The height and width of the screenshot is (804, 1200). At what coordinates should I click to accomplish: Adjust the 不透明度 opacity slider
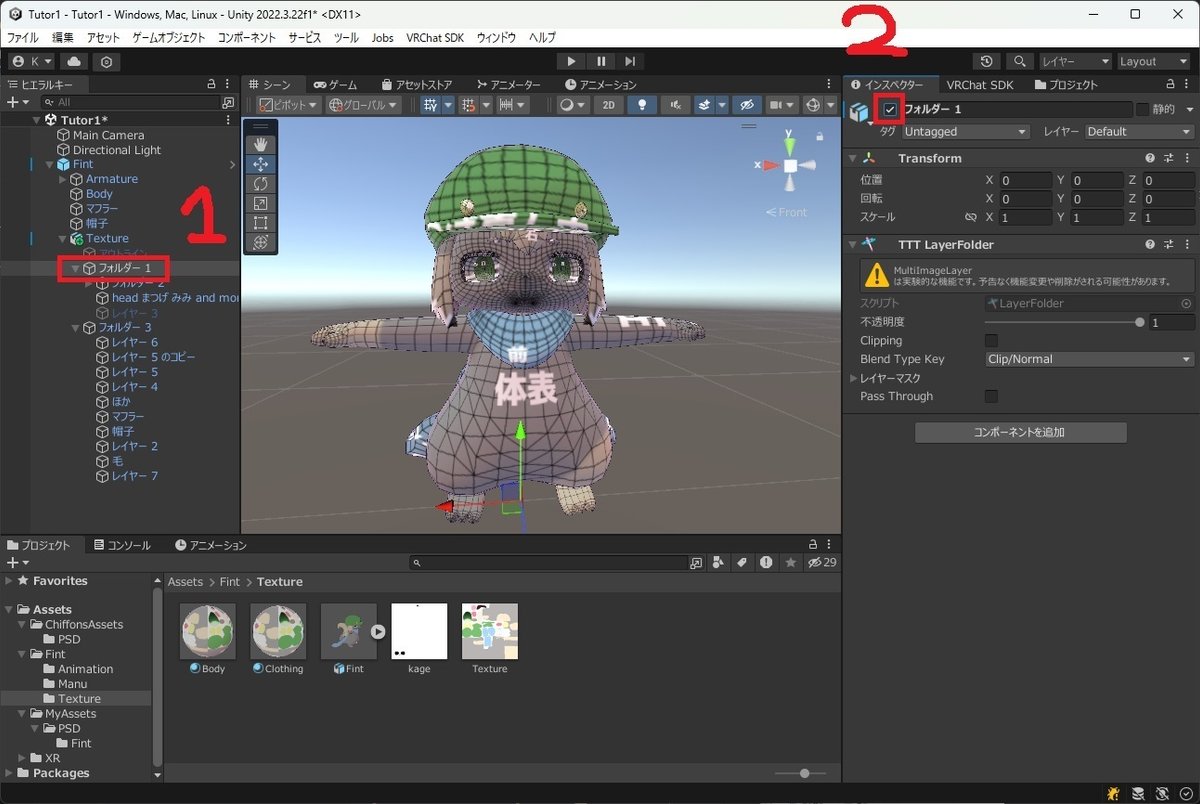[x=1063, y=323]
